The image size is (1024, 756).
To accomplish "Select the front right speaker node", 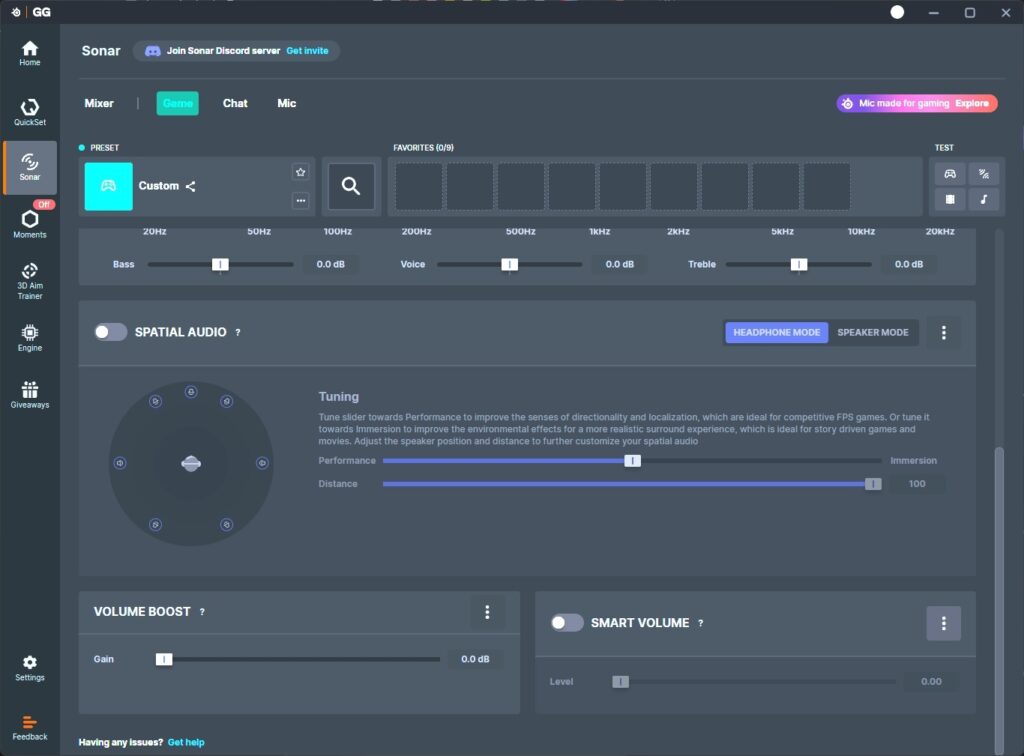I will pos(226,401).
